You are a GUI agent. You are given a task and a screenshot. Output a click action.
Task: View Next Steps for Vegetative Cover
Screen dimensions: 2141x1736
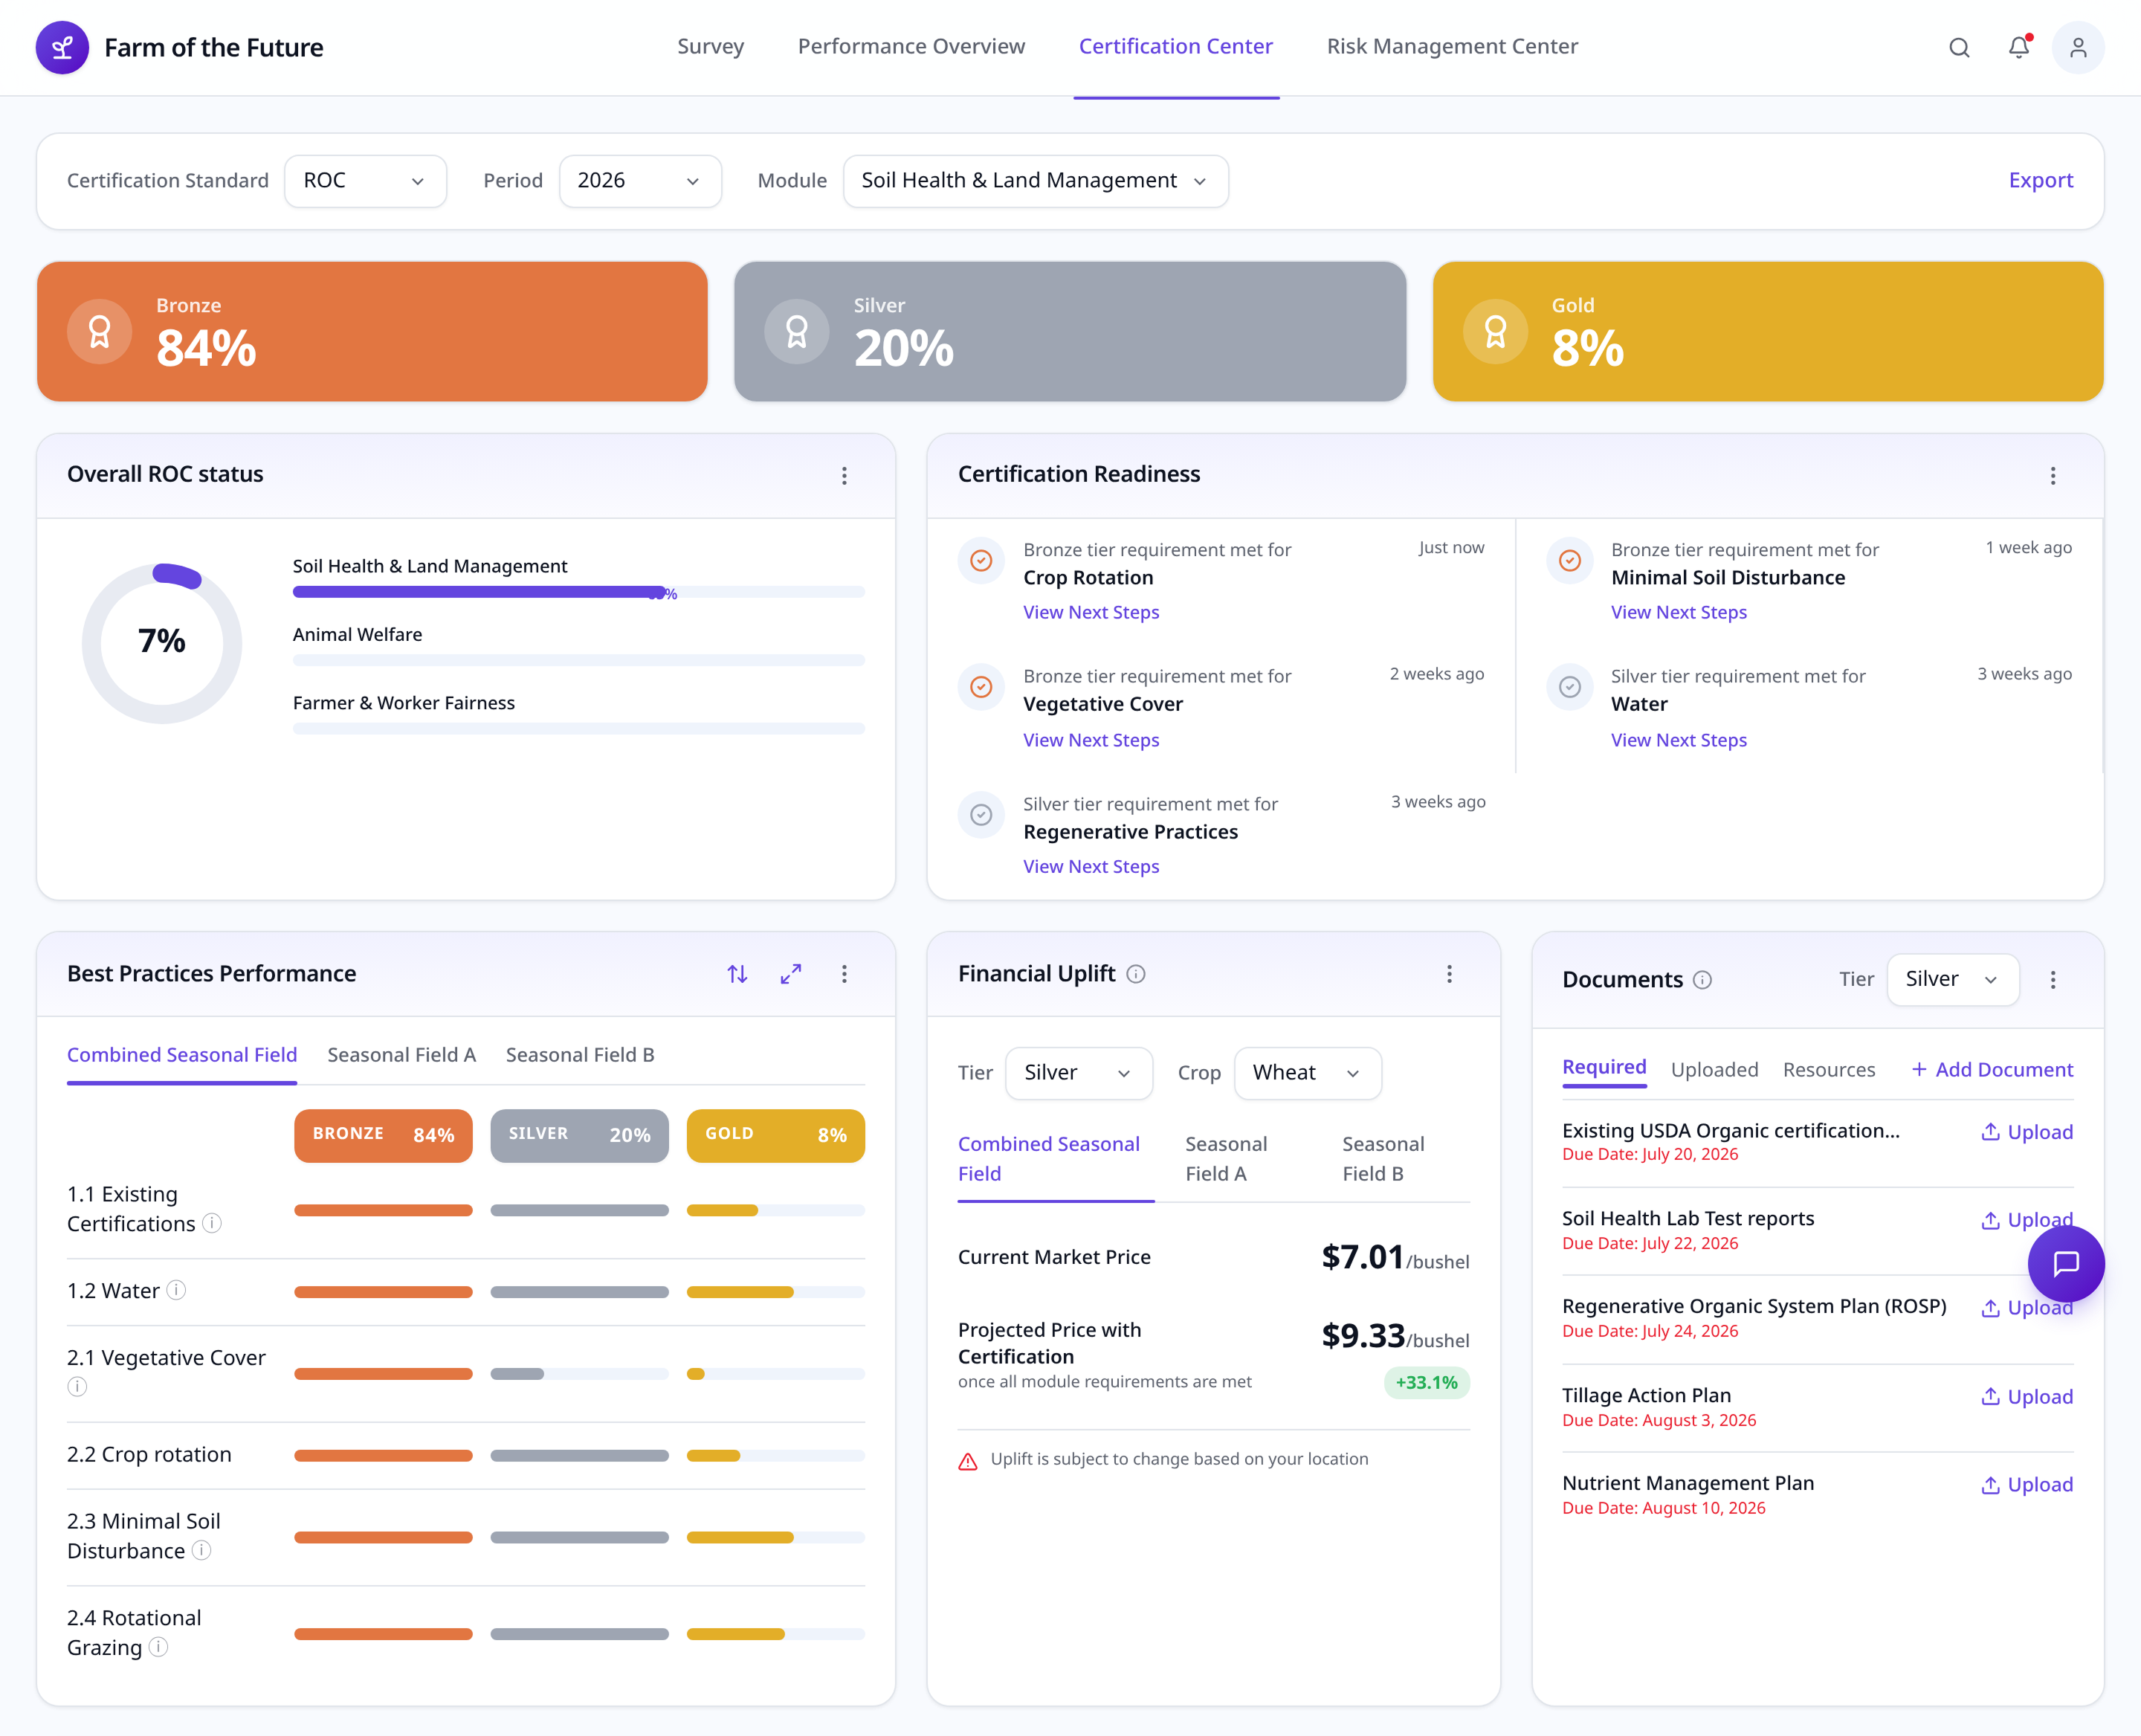[x=1091, y=740]
